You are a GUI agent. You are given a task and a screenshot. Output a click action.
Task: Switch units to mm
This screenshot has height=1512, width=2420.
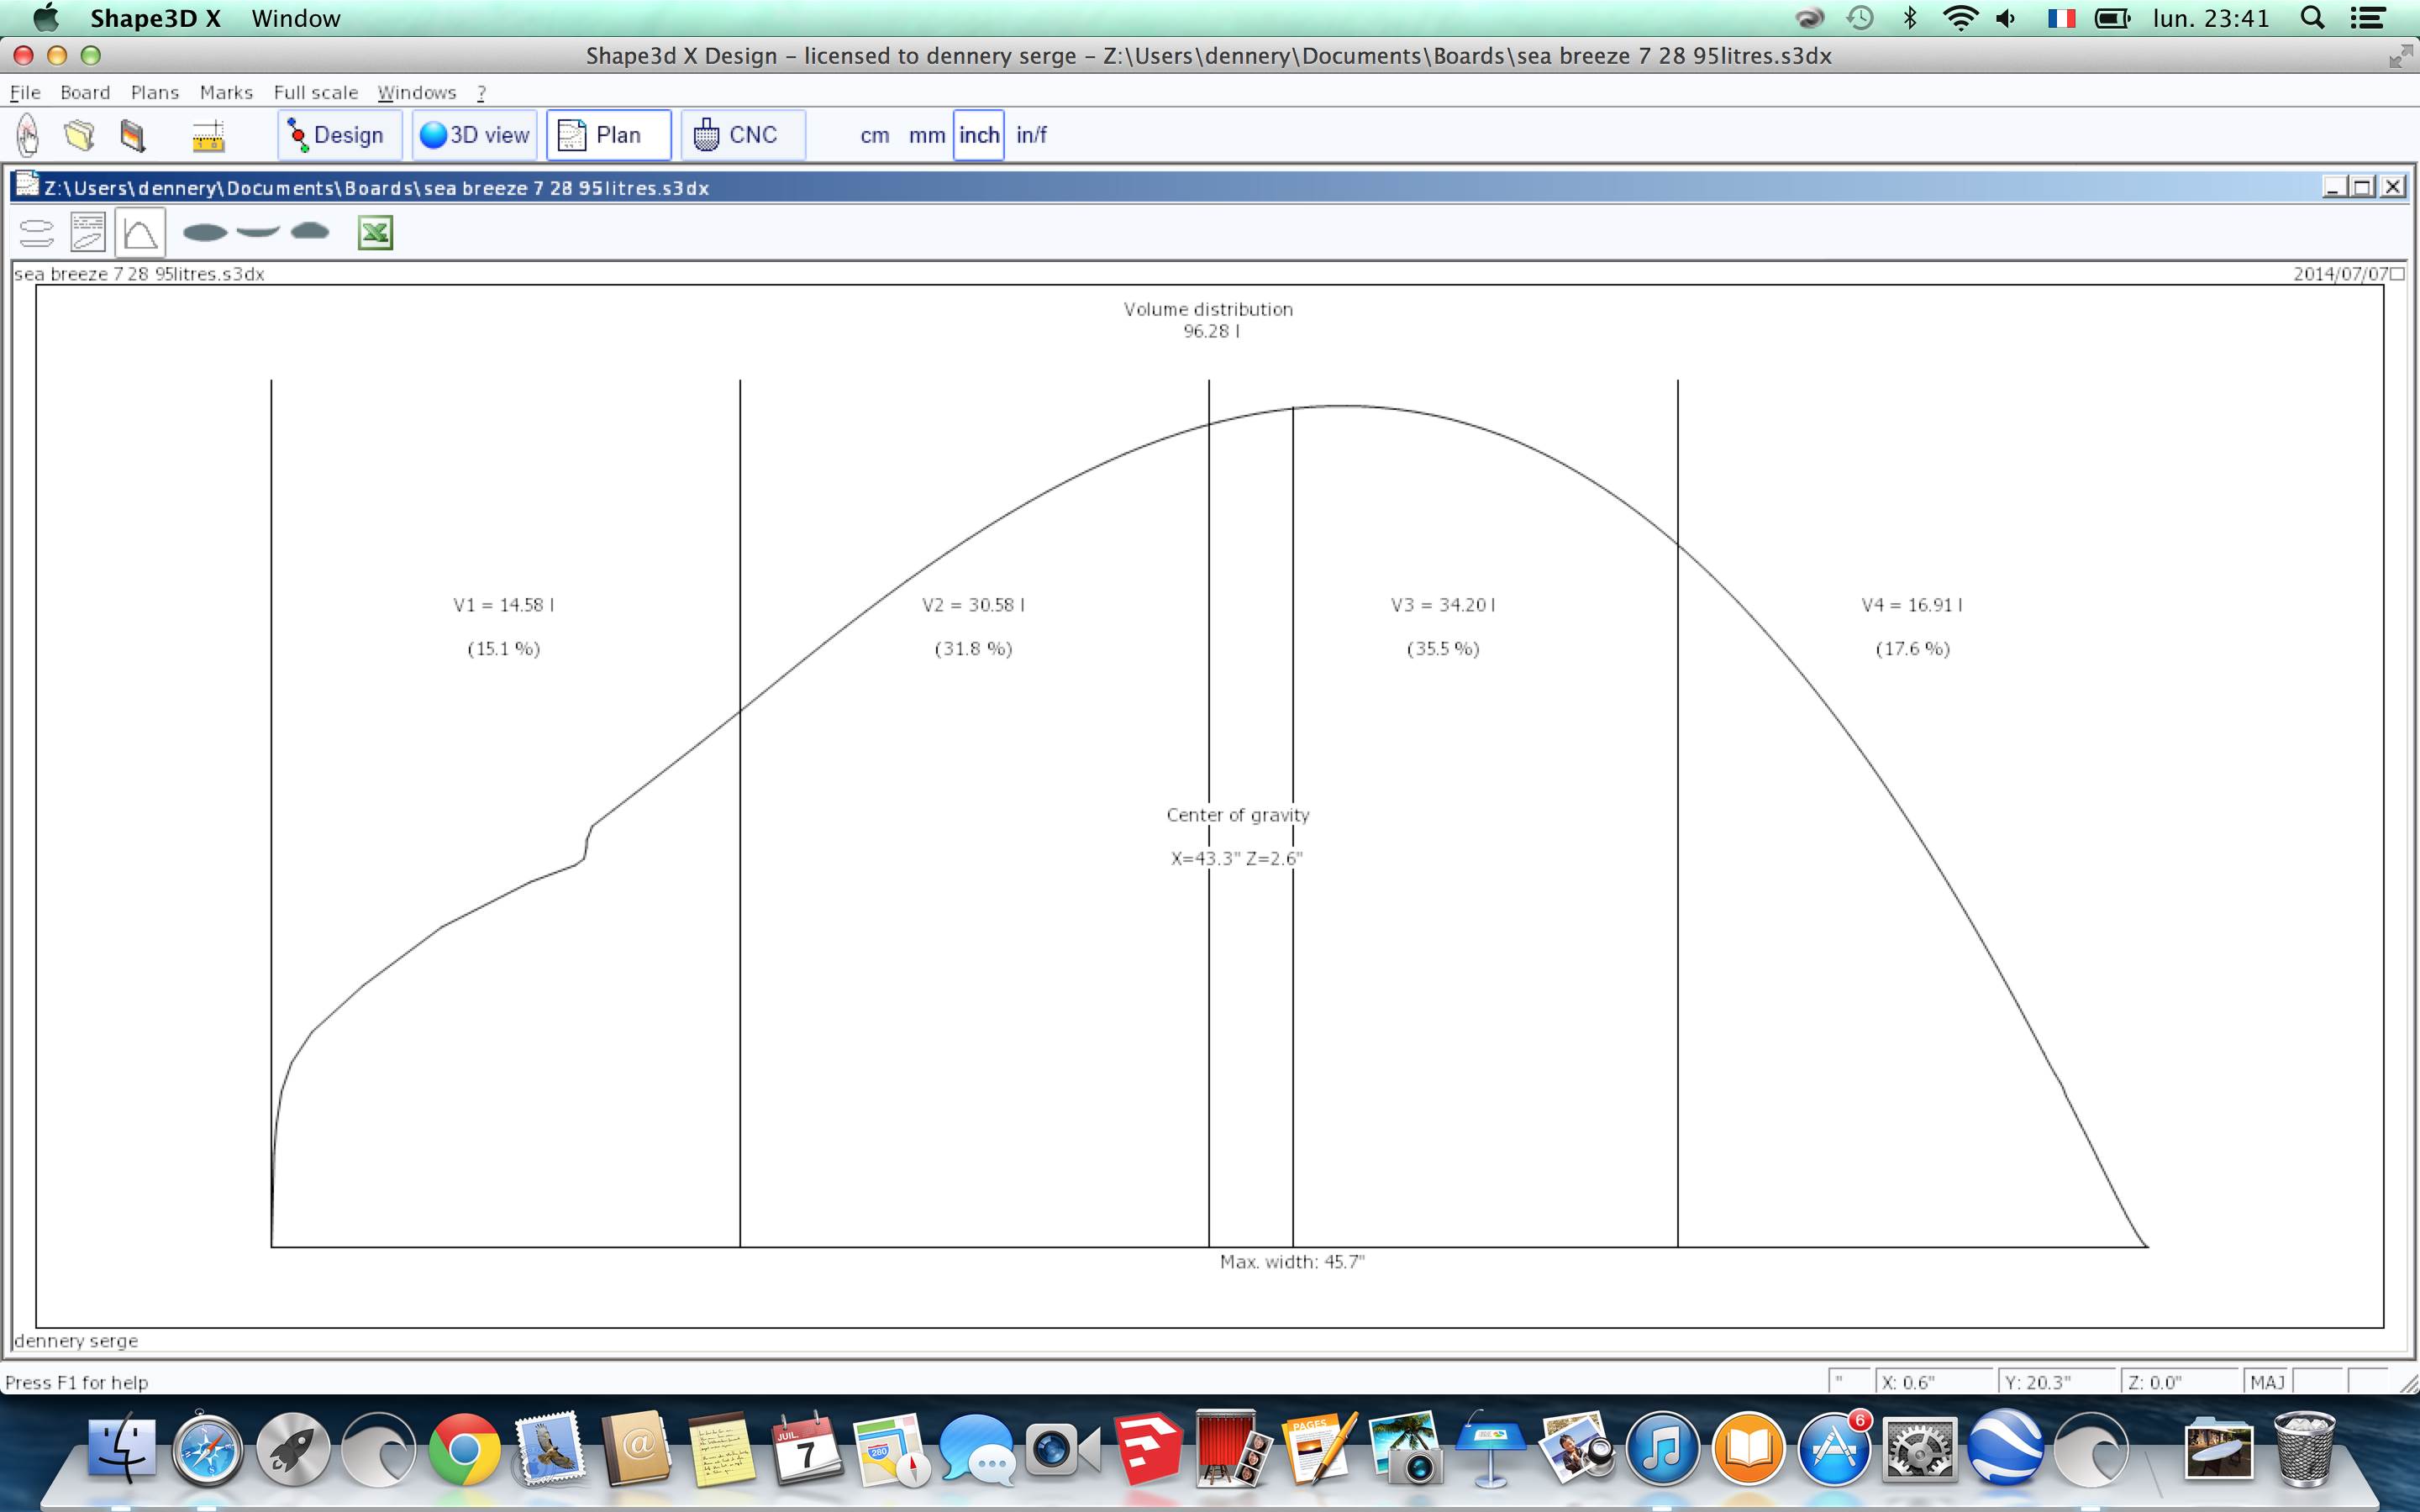click(926, 135)
